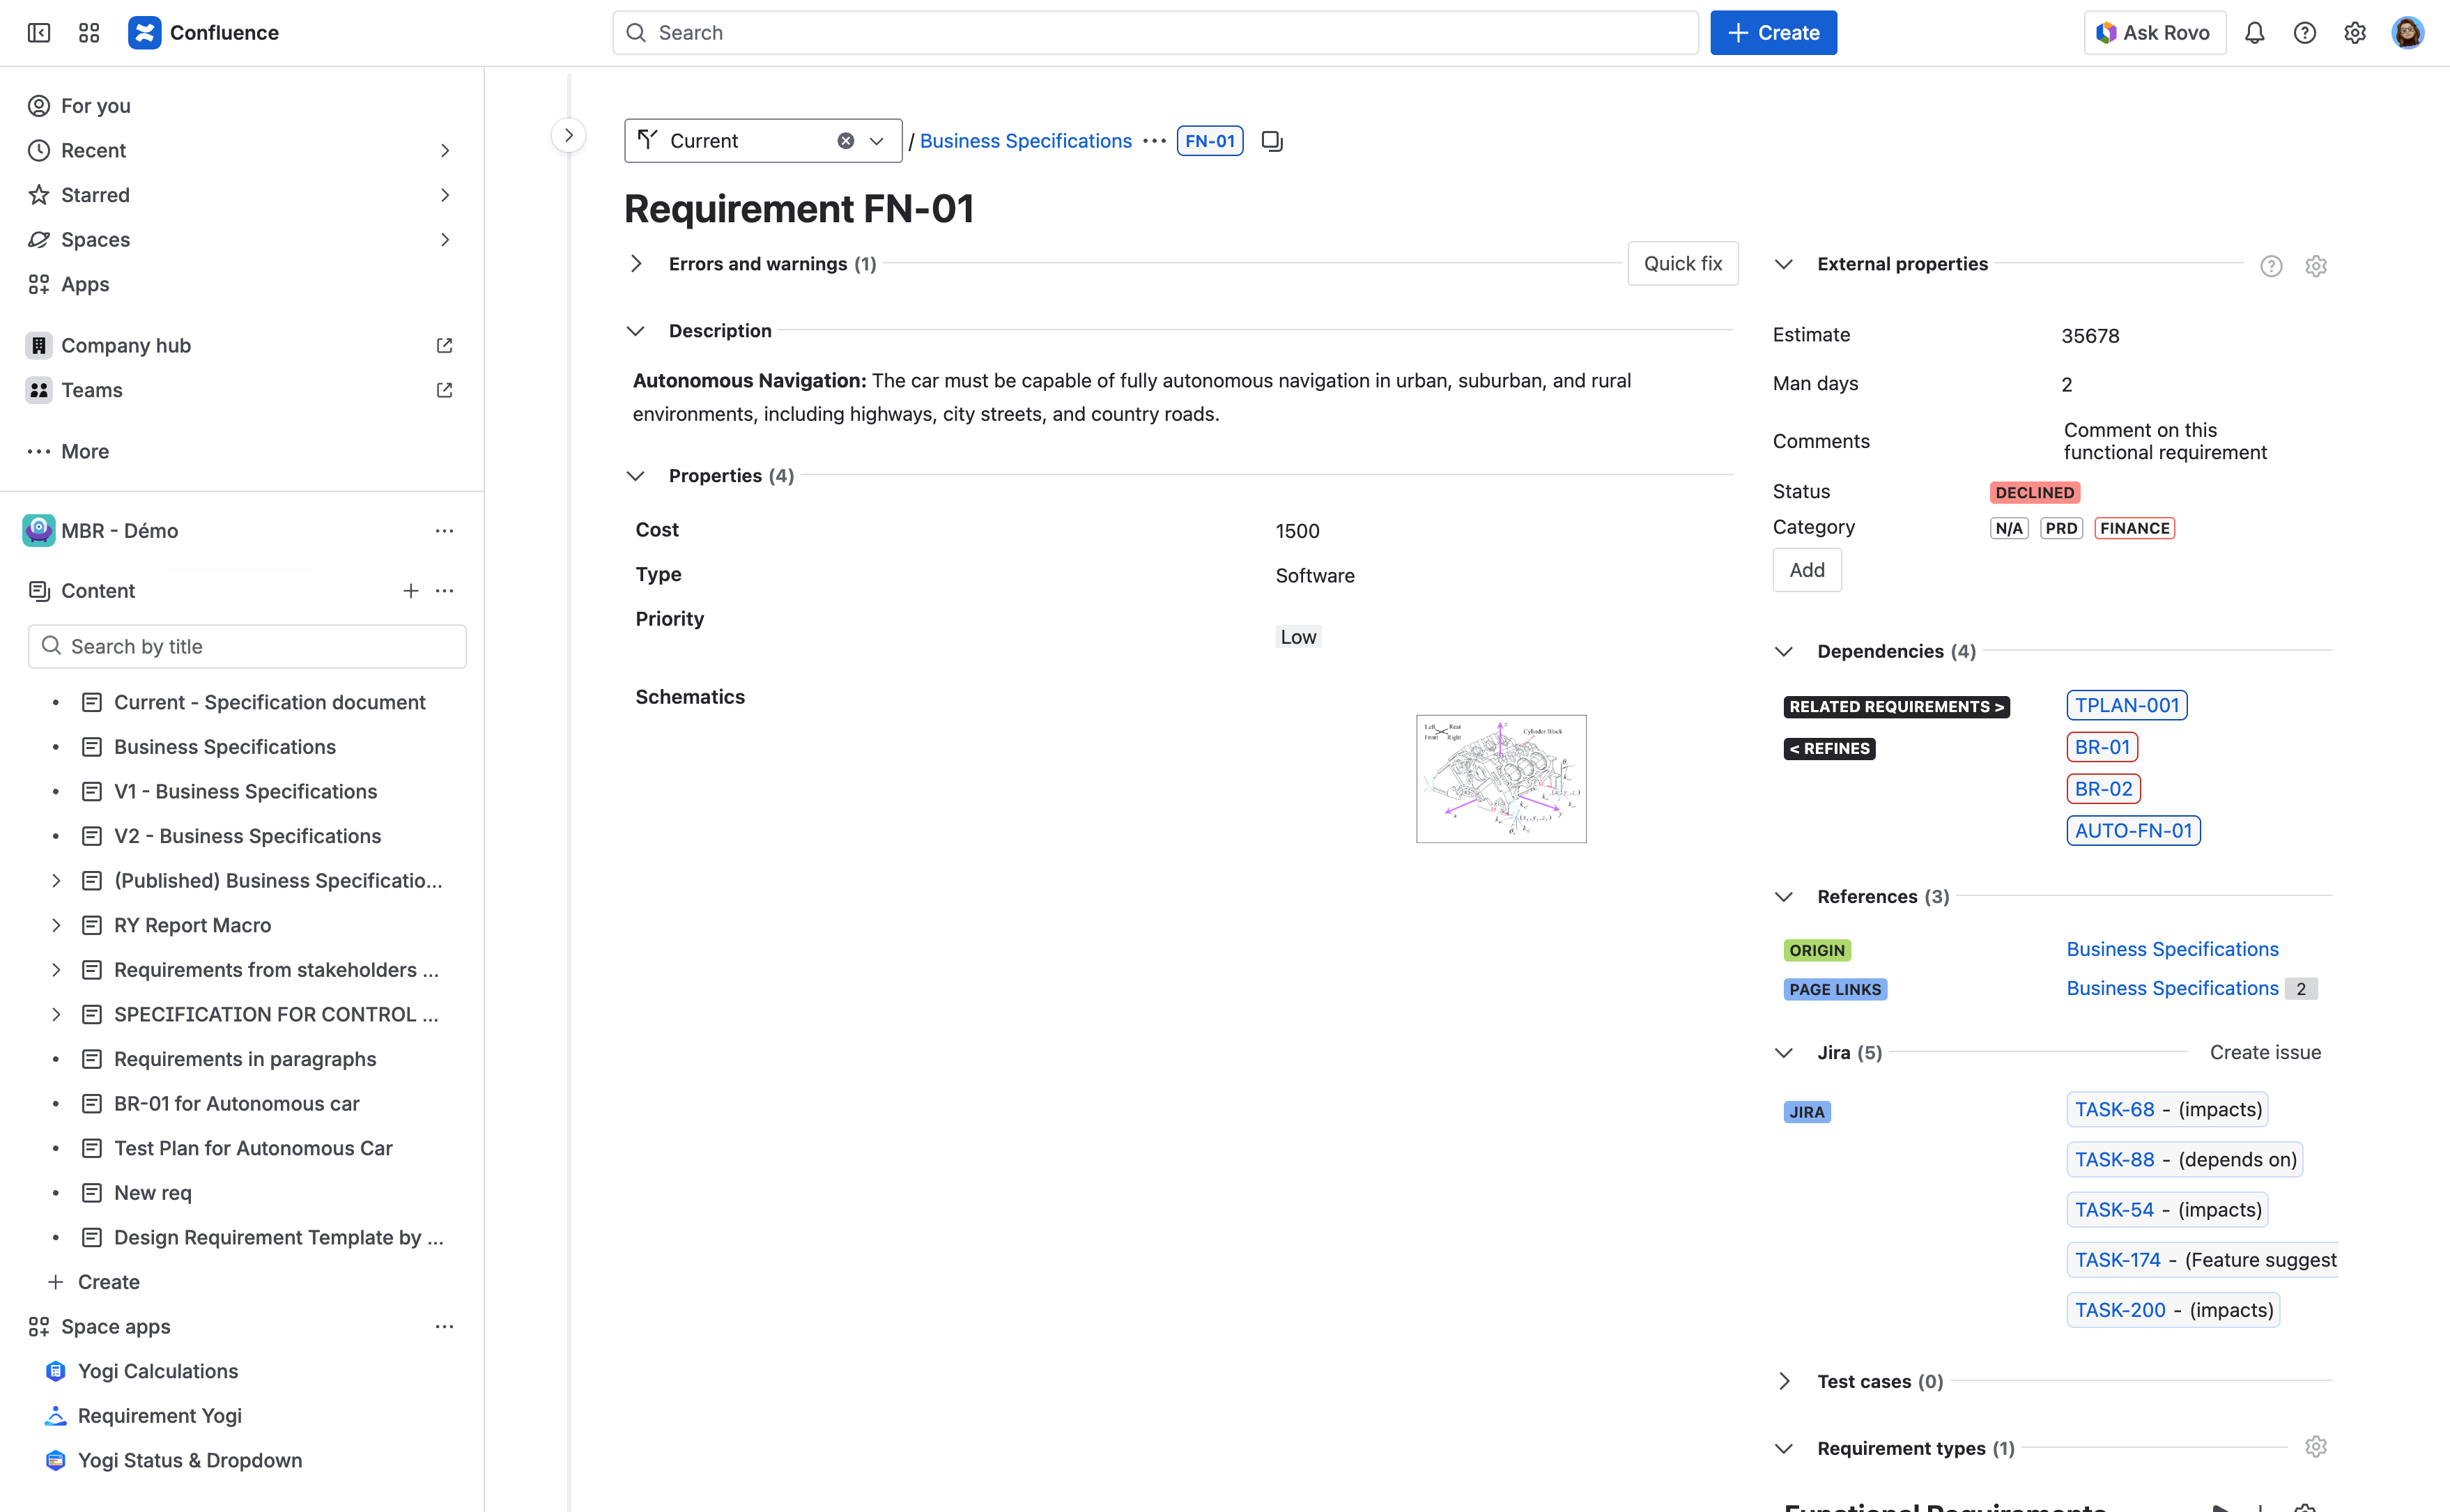Open the app switcher grid icon
This screenshot has width=2450, height=1512.
89,33
